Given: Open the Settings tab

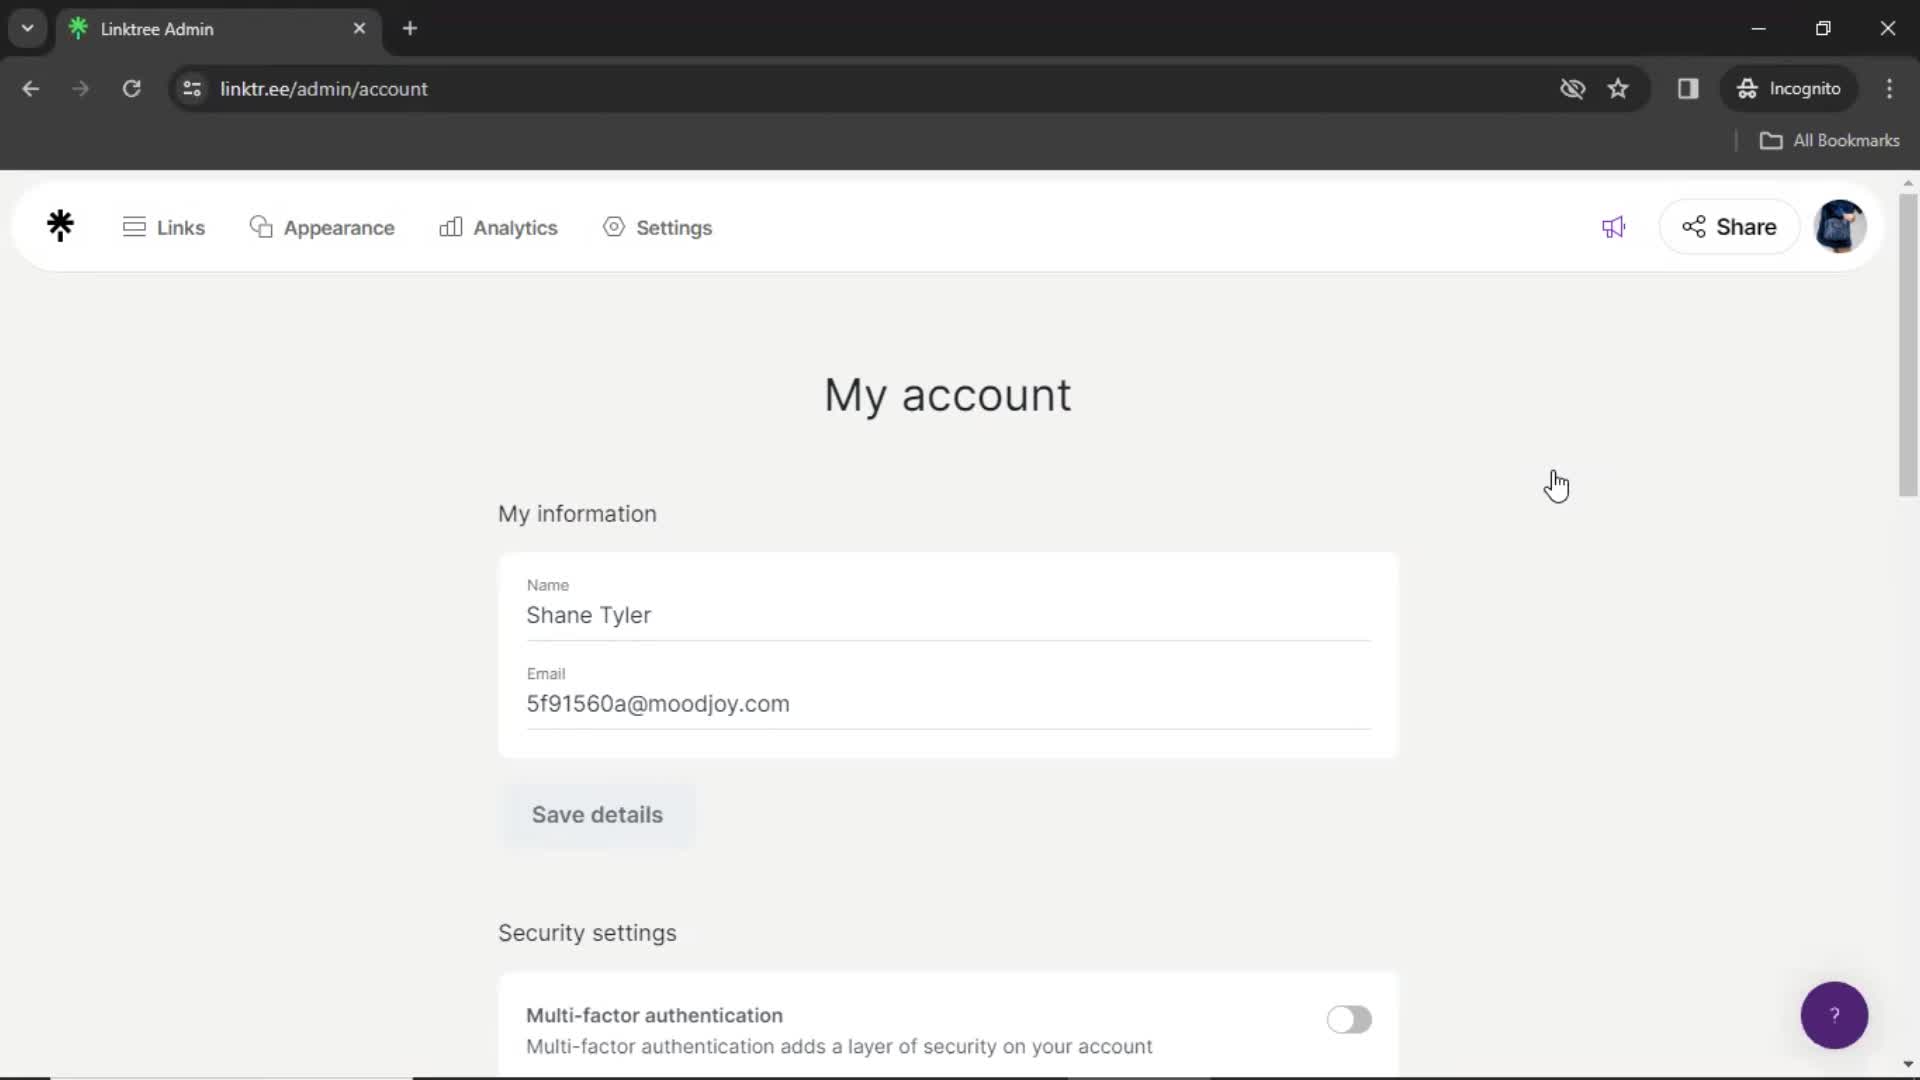Looking at the screenshot, I should [x=657, y=227].
